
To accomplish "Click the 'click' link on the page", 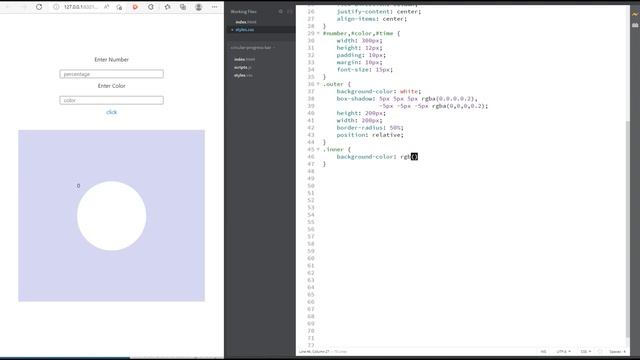I will 111,112.
